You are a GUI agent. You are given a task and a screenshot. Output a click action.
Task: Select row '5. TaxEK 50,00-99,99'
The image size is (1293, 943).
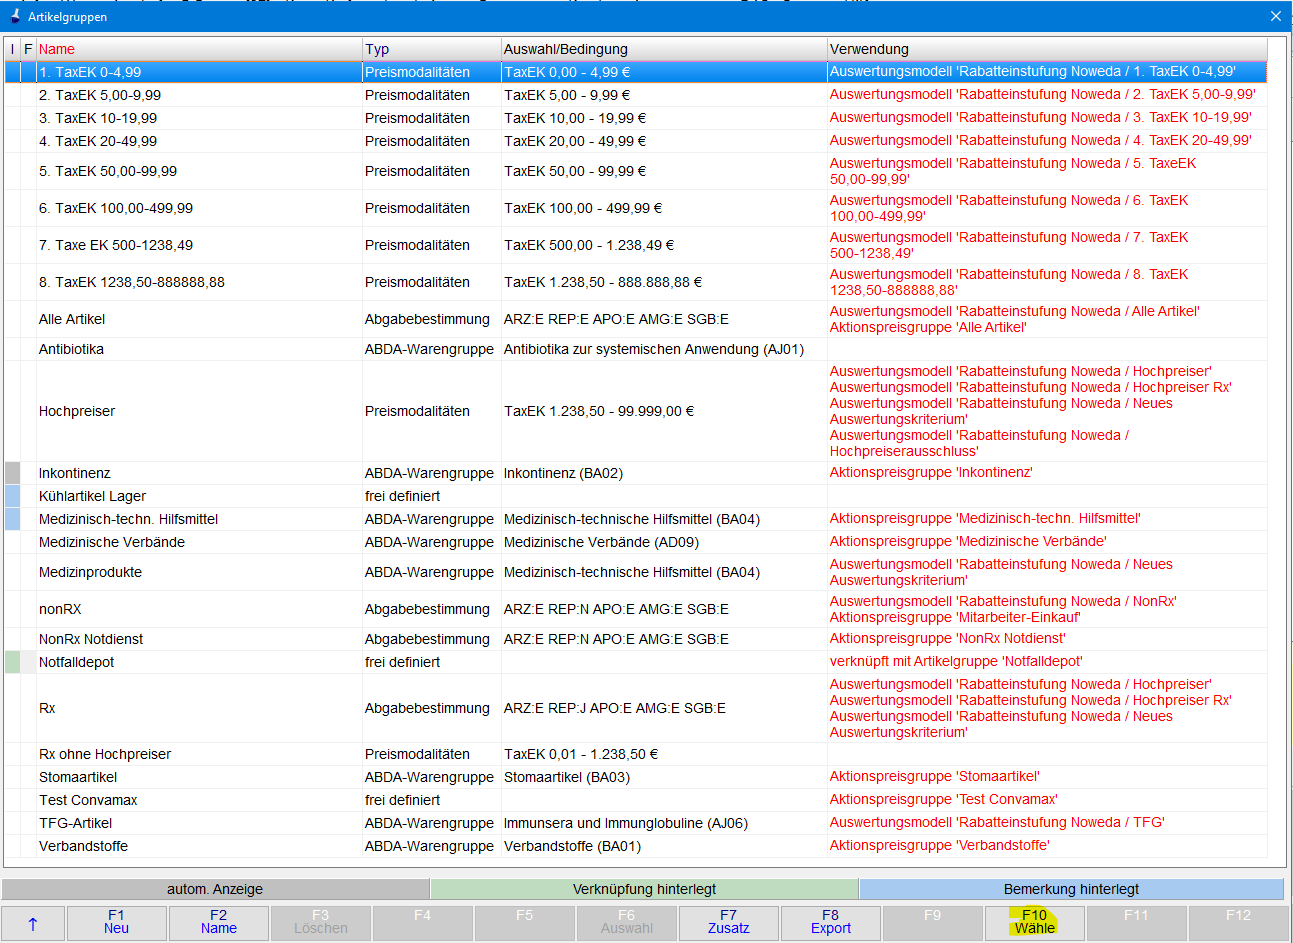coord(636,171)
